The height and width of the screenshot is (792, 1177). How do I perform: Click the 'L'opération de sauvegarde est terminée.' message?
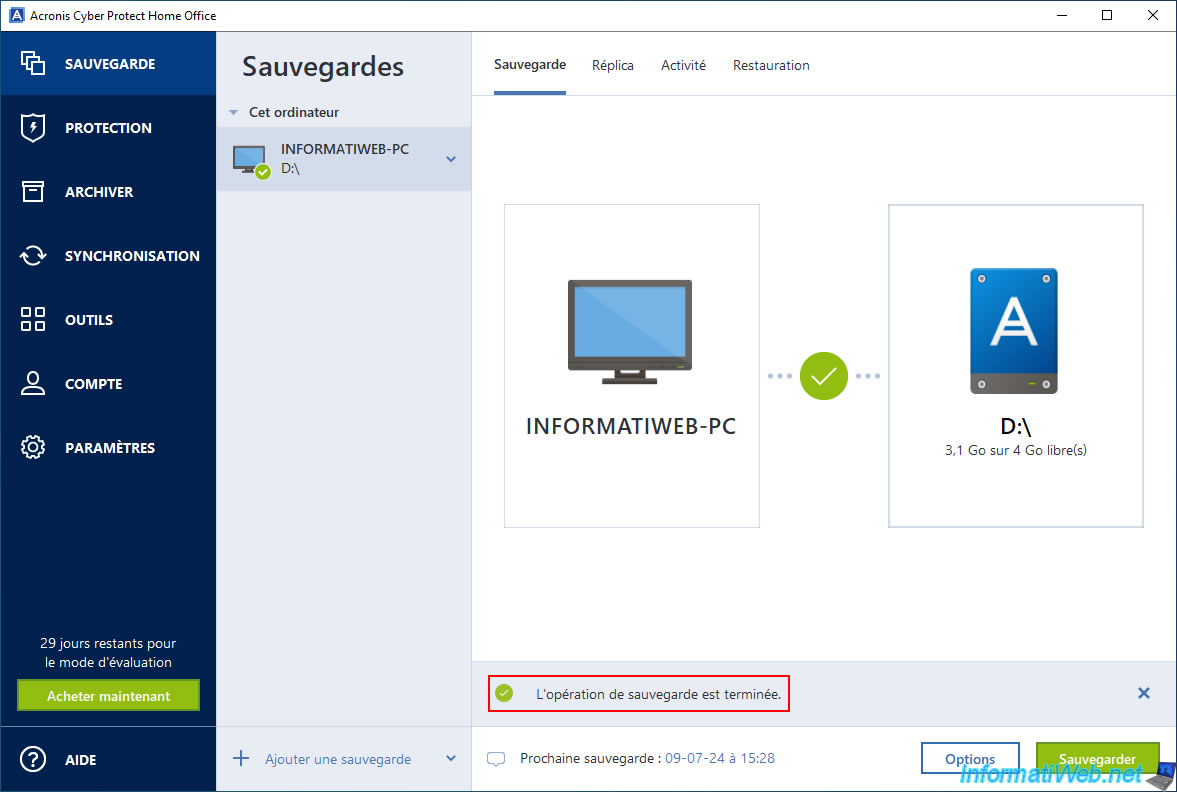(658, 694)
